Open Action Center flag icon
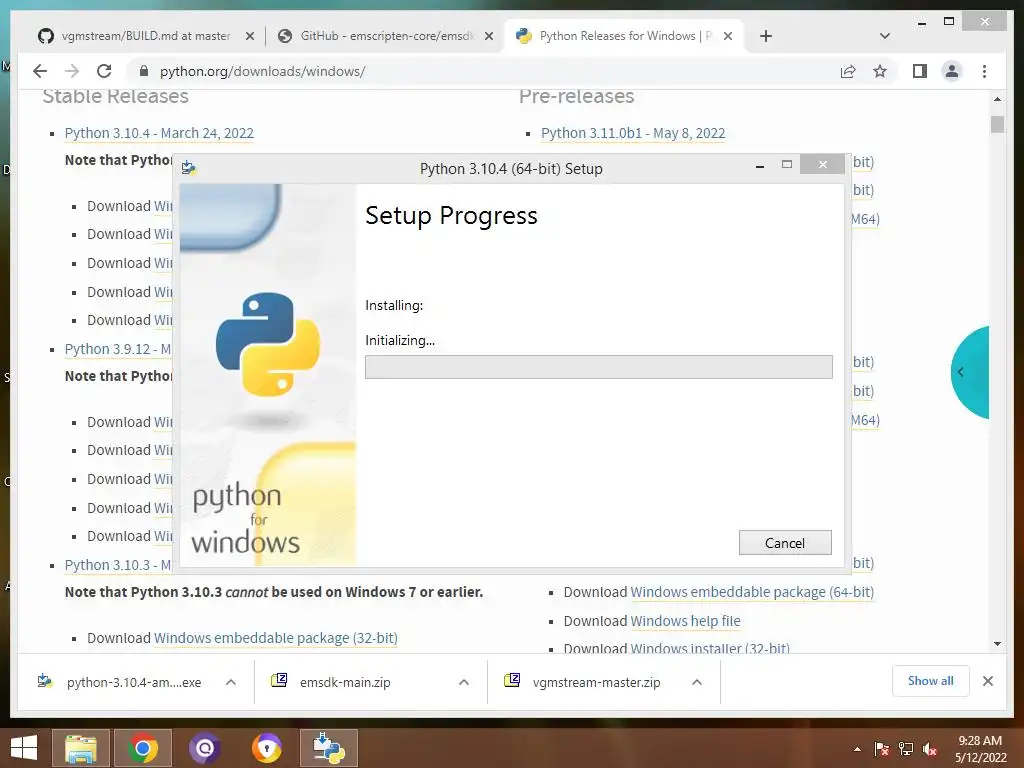1024x768 pixels. (882, 749)
